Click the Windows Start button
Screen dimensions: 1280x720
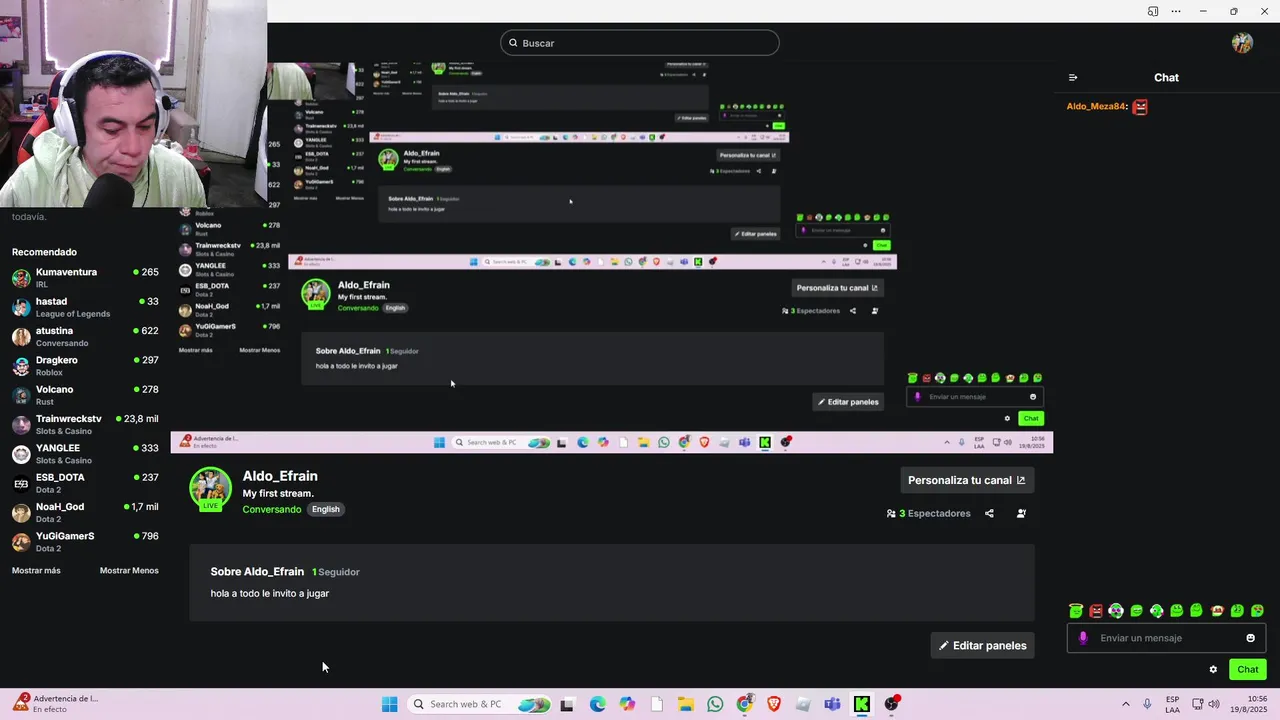tap(390, 704)
